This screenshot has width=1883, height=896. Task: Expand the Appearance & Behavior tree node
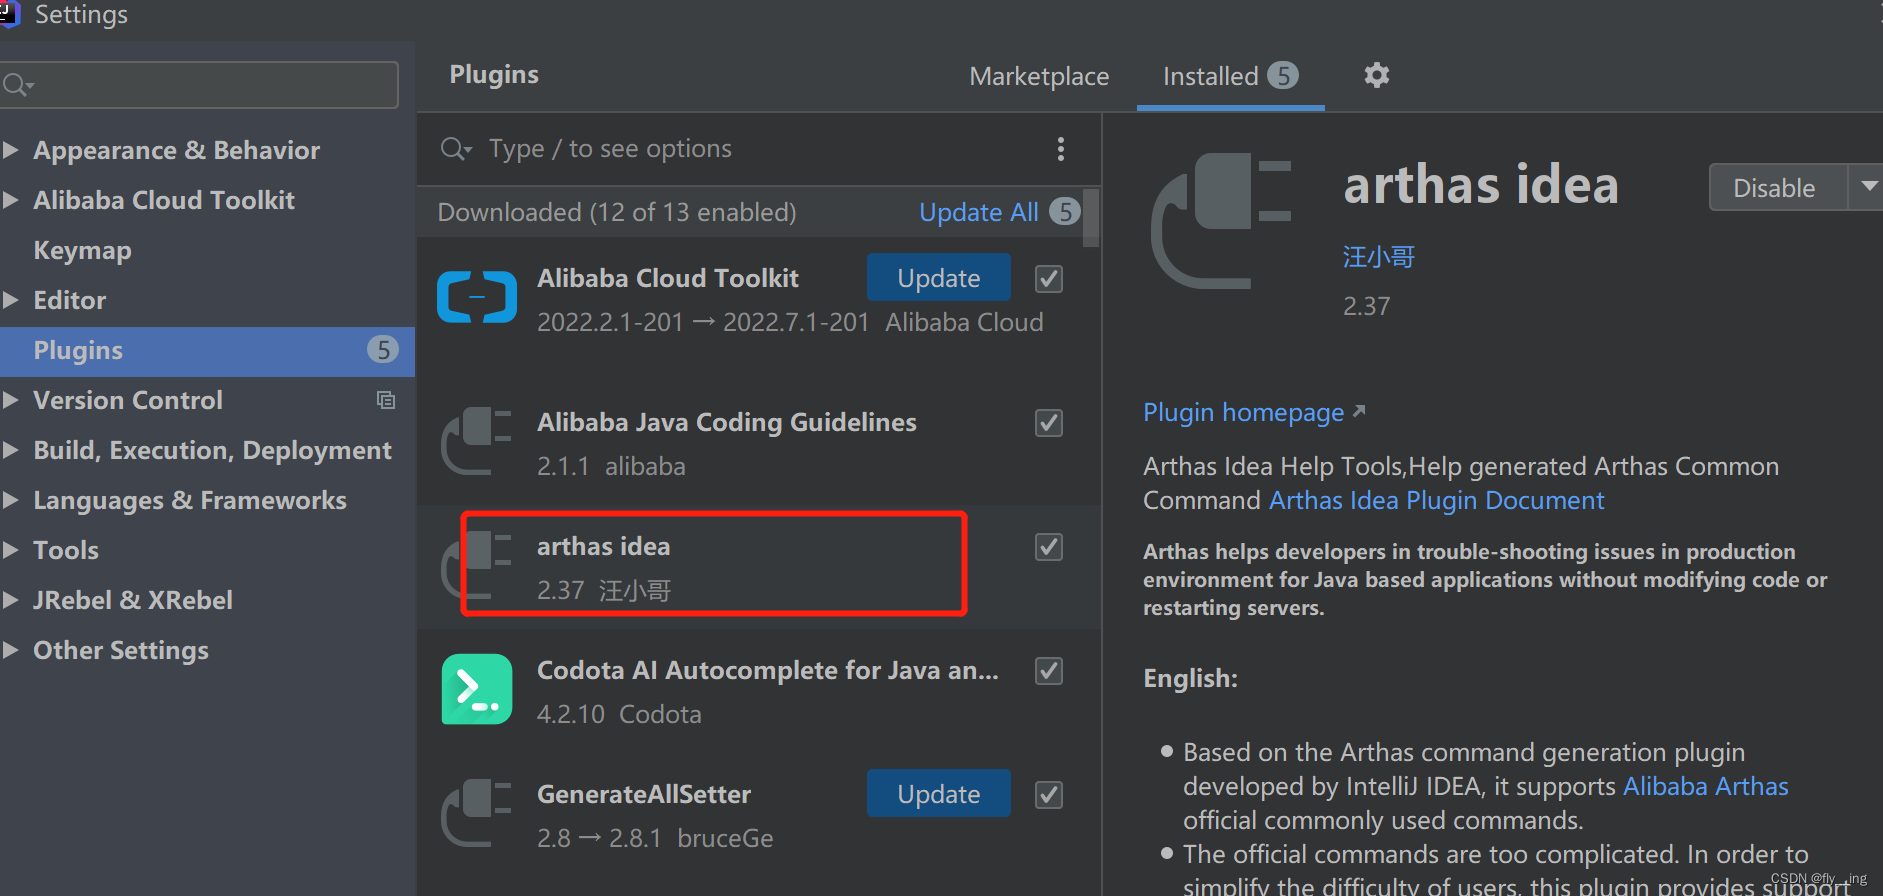(11, 150)
